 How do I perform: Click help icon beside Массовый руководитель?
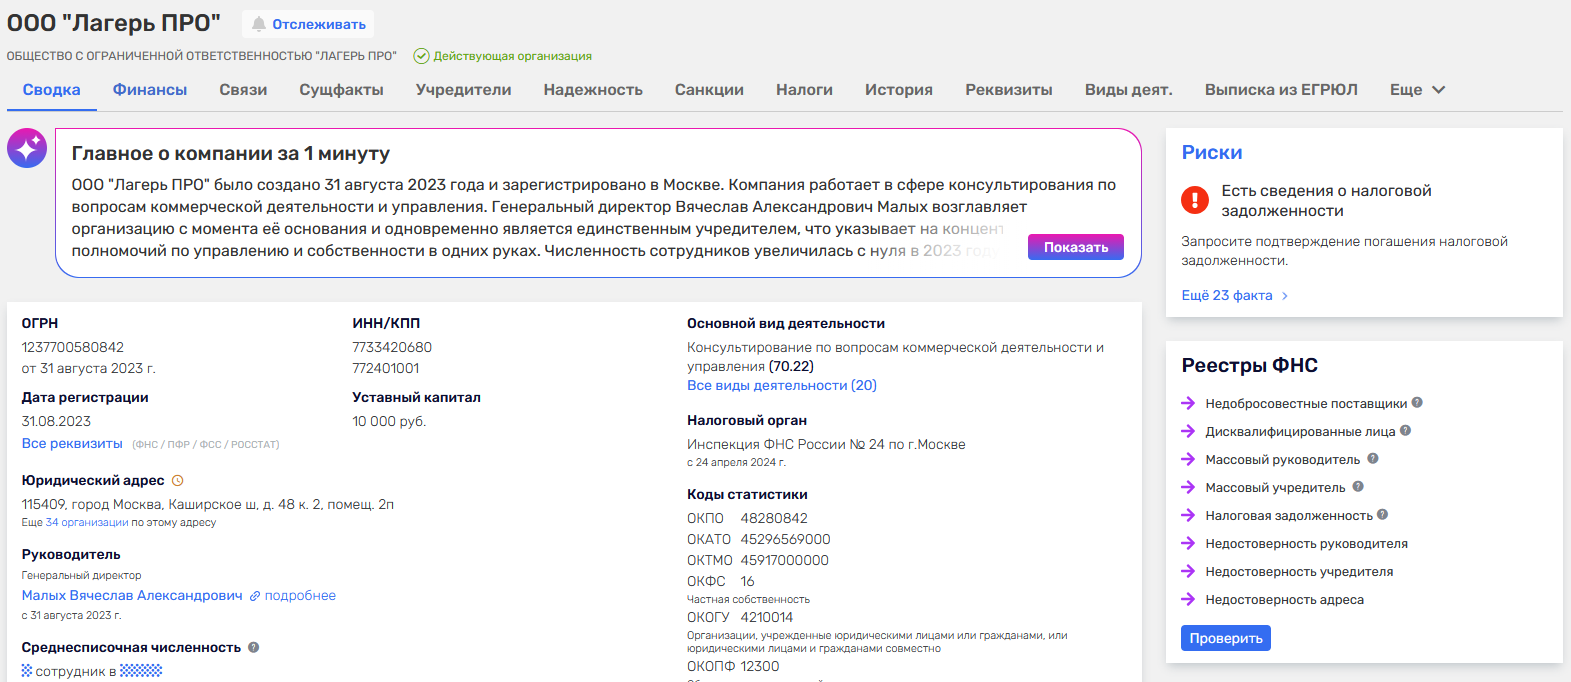(x=1373, y=459)
